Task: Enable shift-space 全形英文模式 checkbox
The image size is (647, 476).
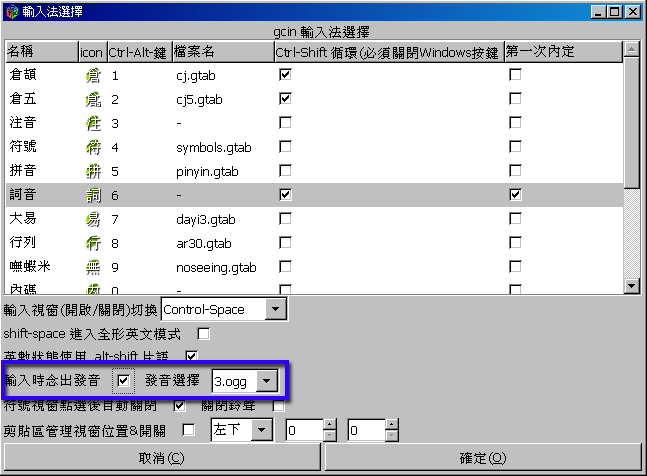Action: tap(204, 333)
